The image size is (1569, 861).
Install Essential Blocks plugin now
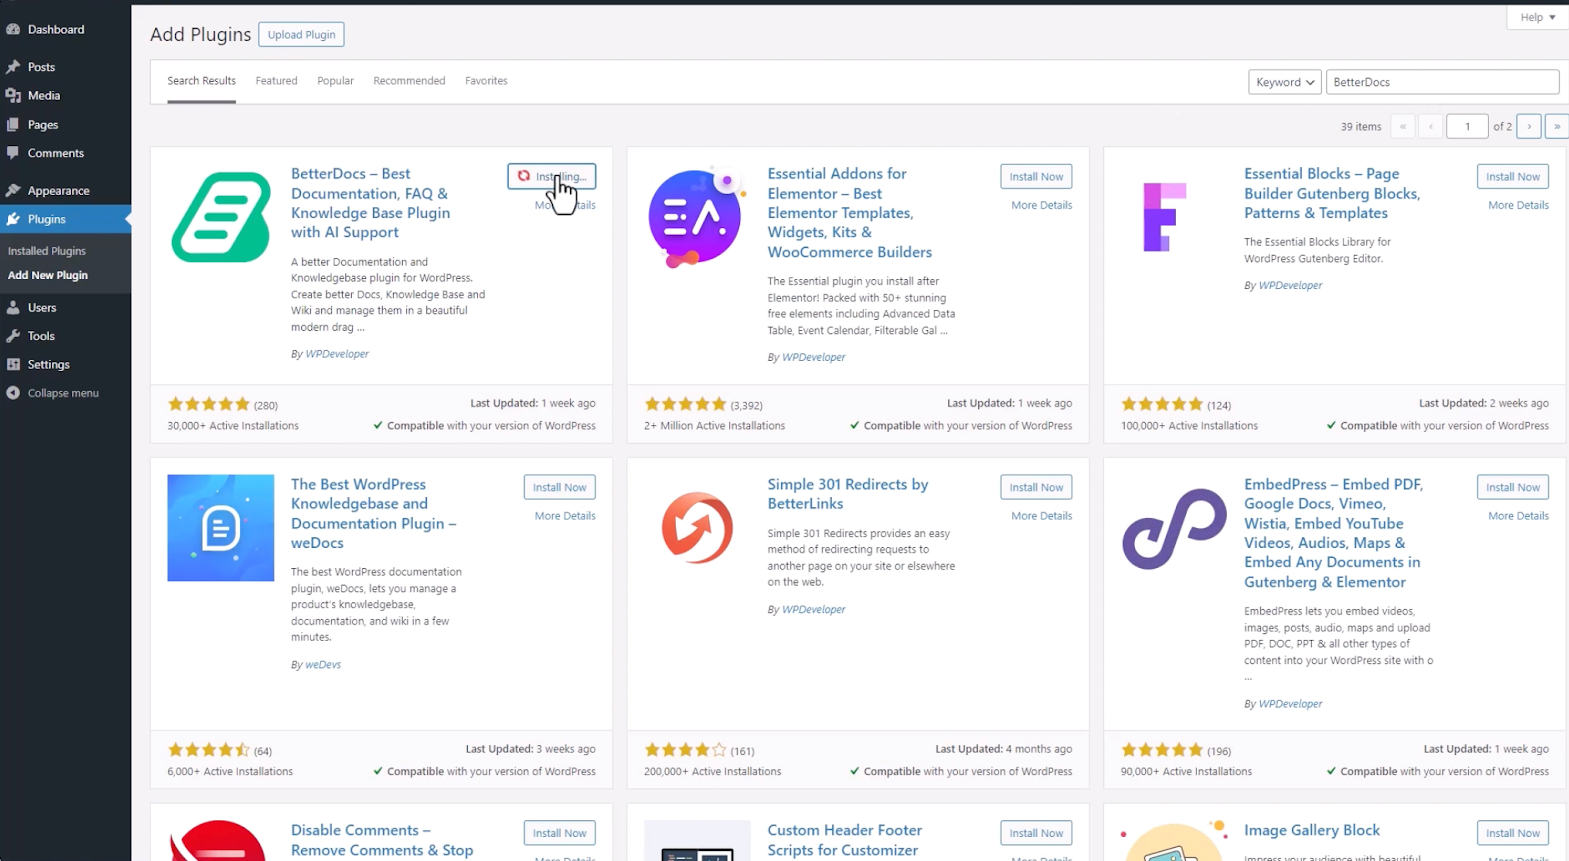coord(1512,176)
